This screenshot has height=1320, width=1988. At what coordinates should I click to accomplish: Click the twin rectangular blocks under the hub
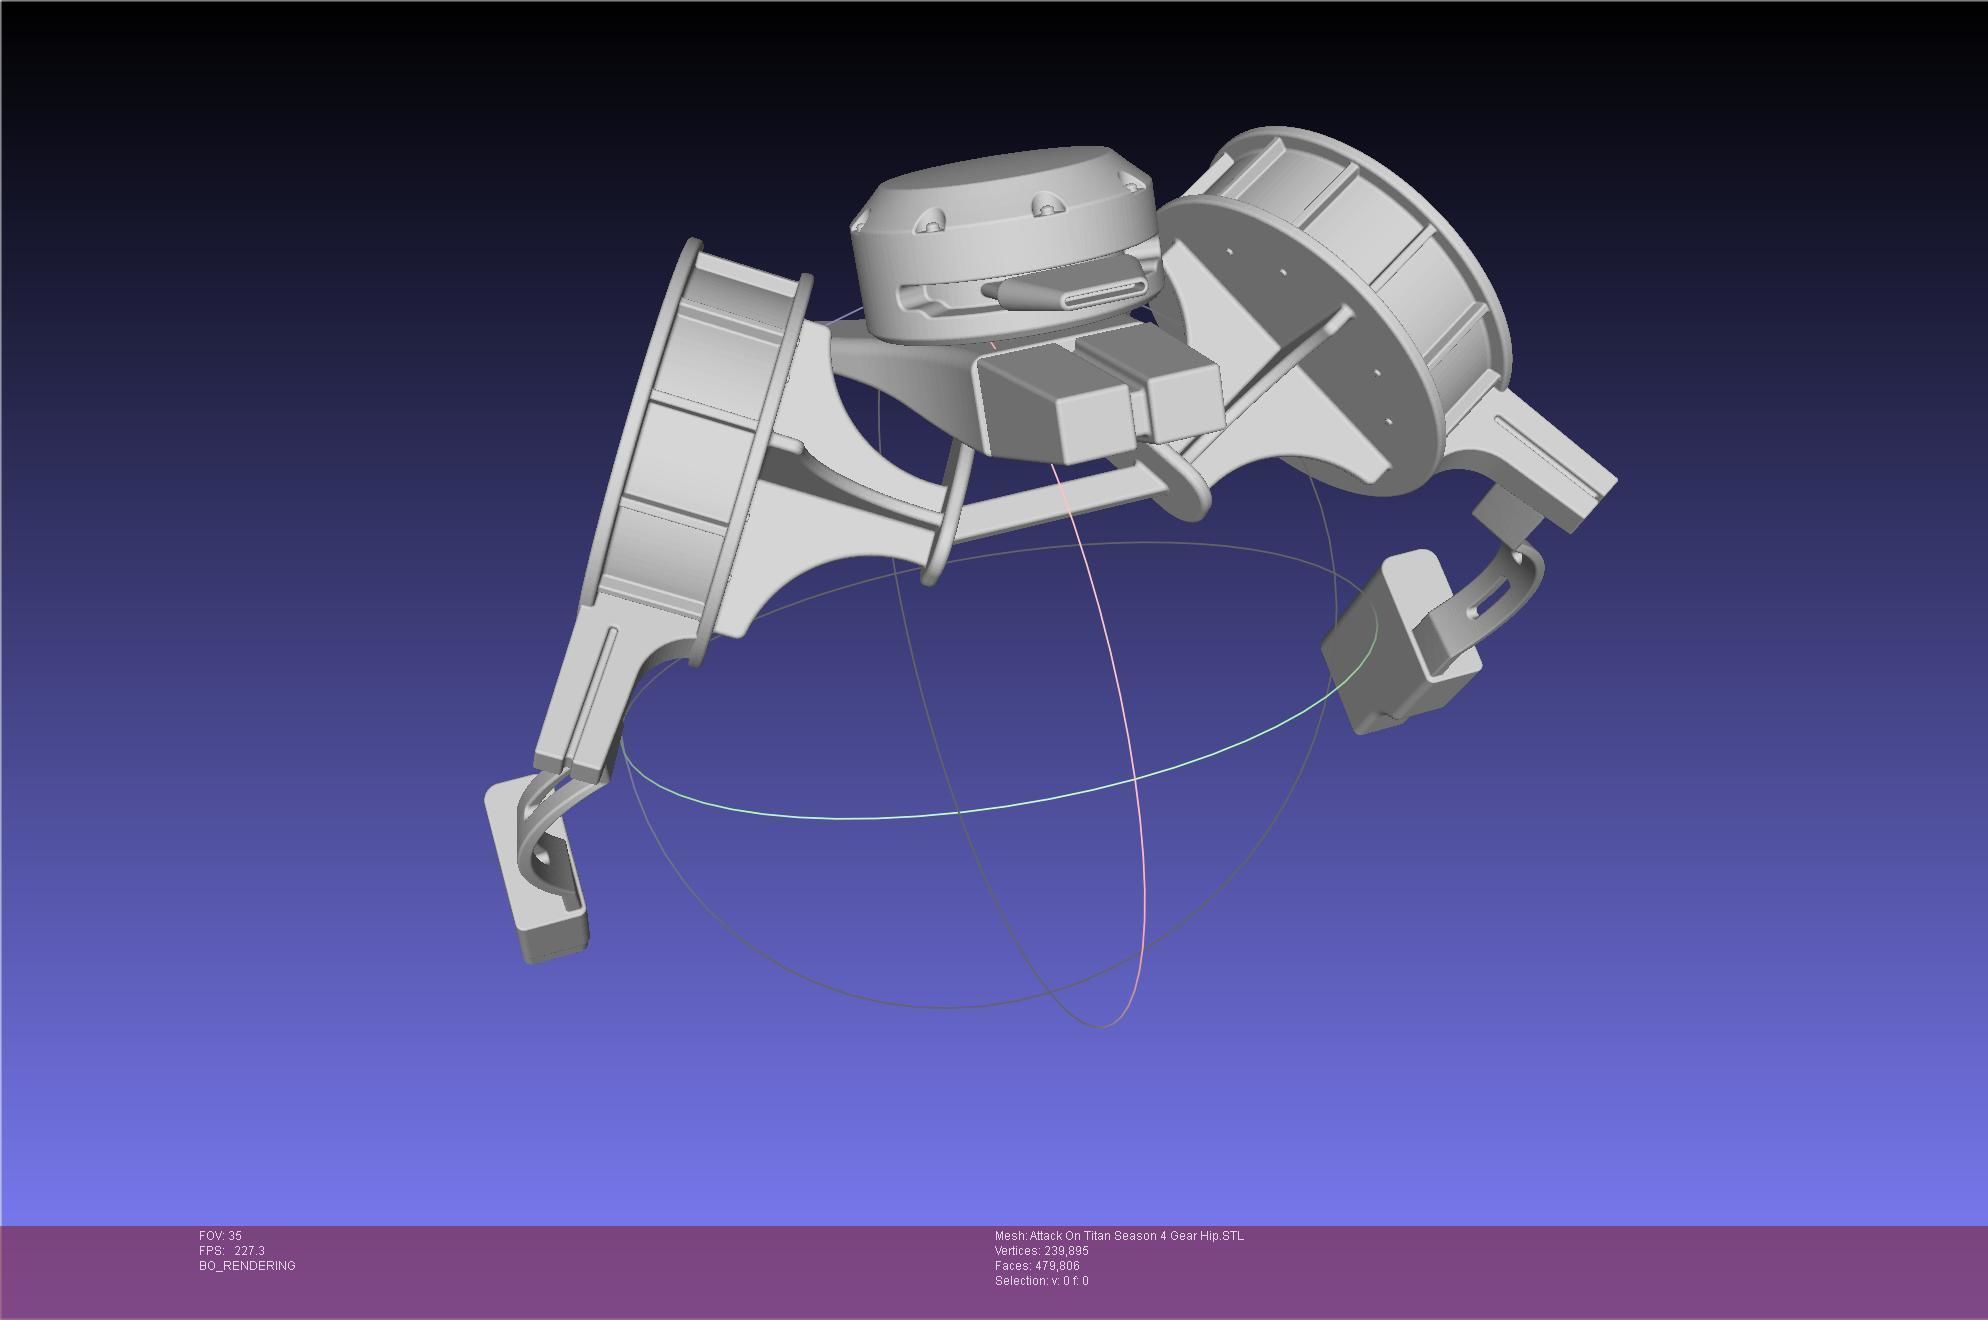(1098, 395)
